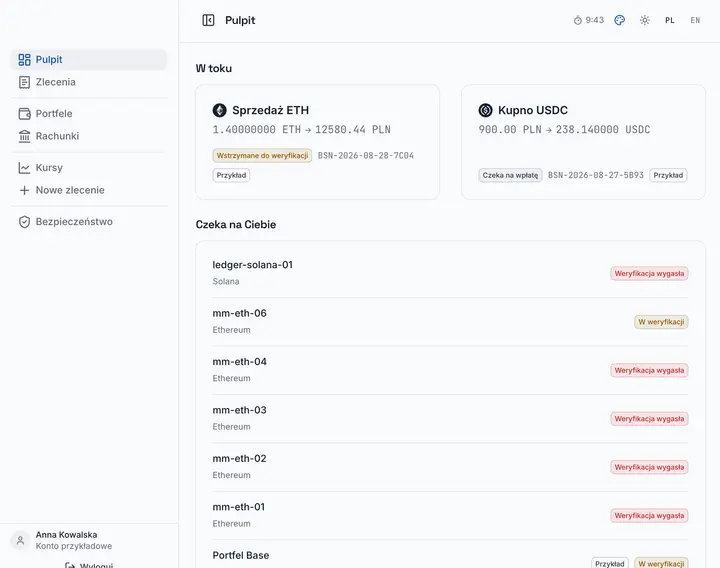Click Weryfikacja wygasła badge for mm-eth-01
Viewport: 720px width, 568px height.
(649, 516)
